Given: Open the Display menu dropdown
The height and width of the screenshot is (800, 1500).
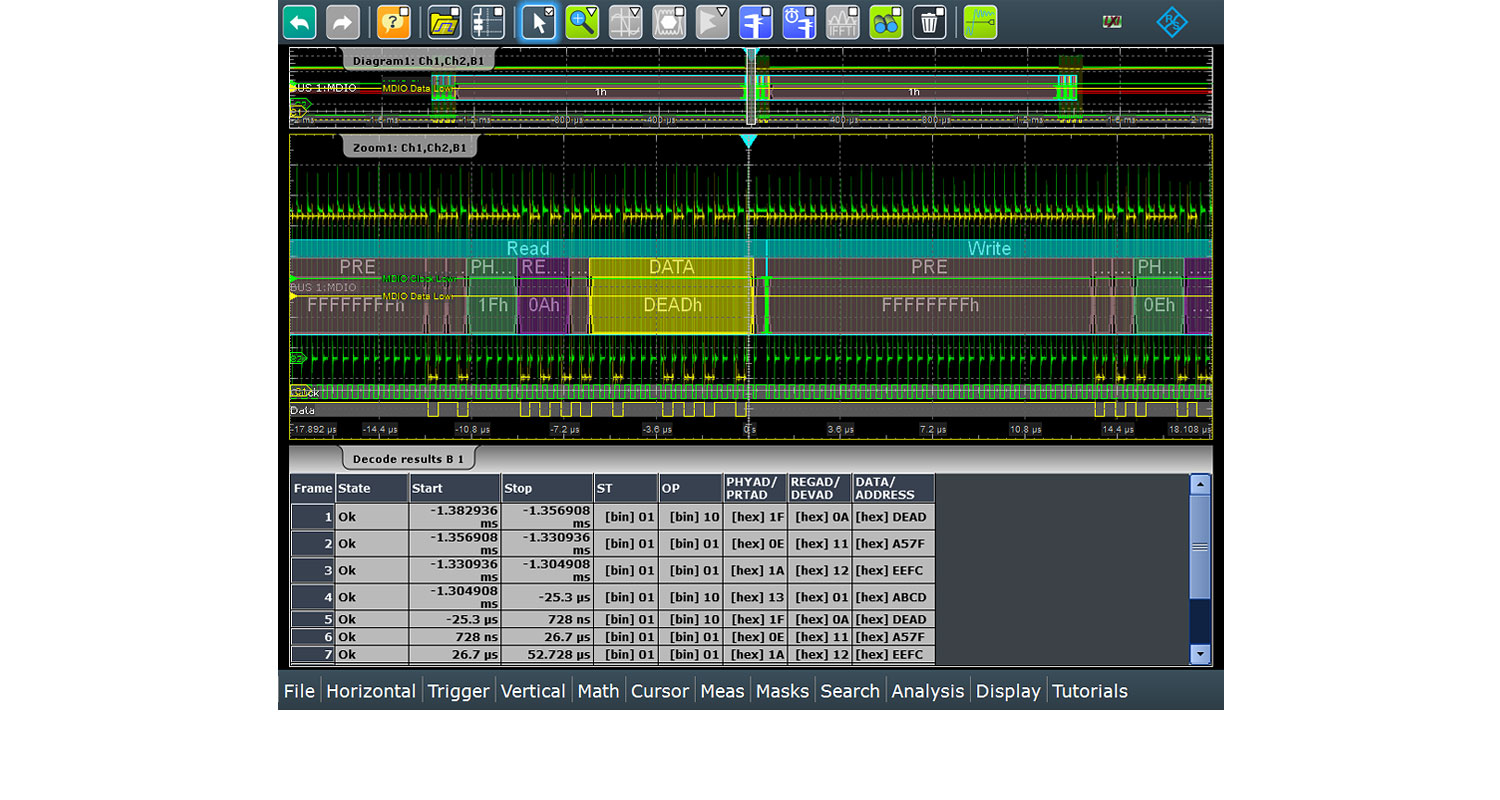Looking at the screenshot, I should point(1008,691).
